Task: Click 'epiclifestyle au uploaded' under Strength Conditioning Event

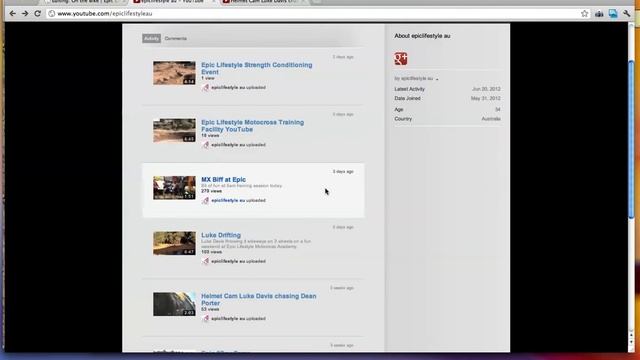Action: tap(238, 87)
